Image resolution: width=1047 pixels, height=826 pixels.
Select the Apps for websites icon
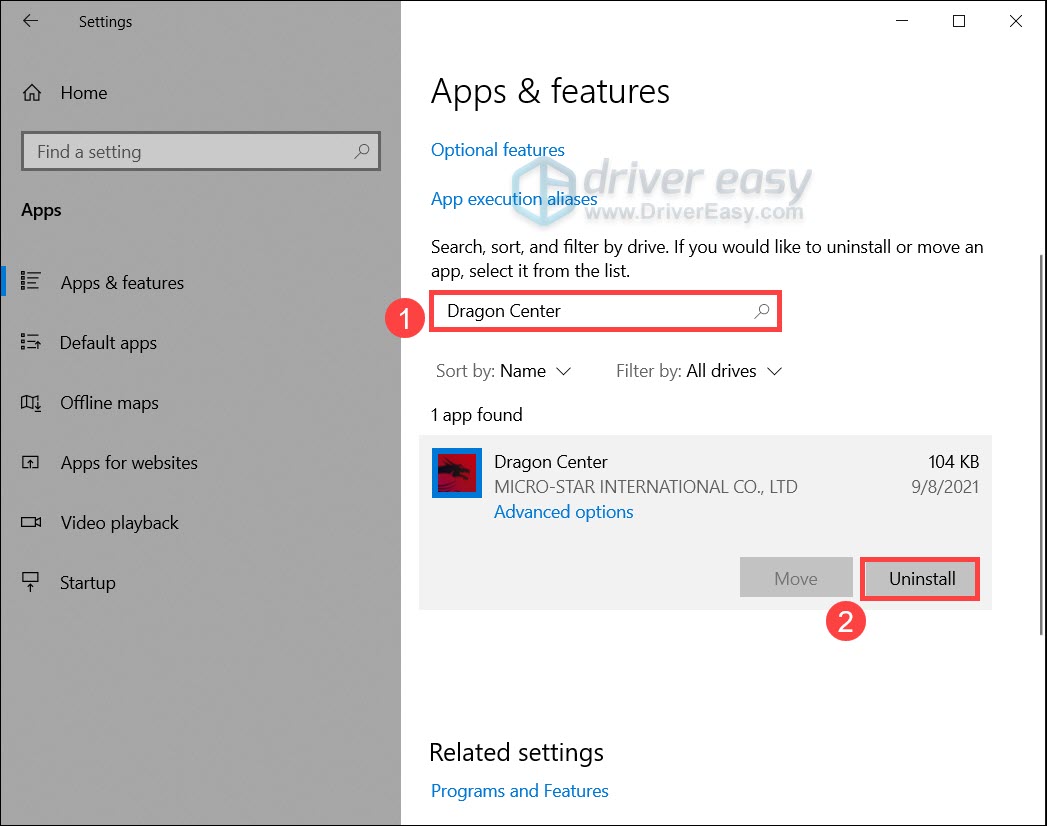pos(31,462)
